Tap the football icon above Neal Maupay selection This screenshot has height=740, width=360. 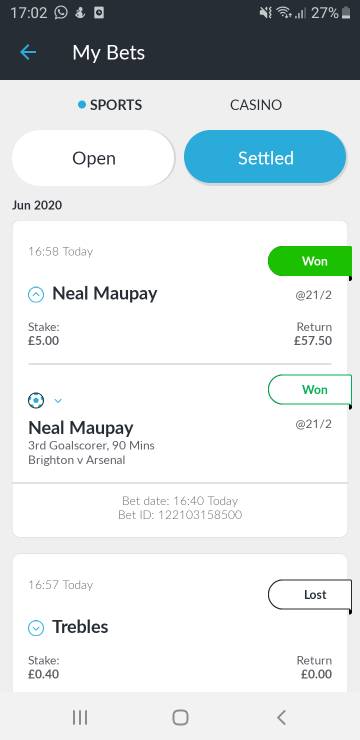(x=36, y=401)
